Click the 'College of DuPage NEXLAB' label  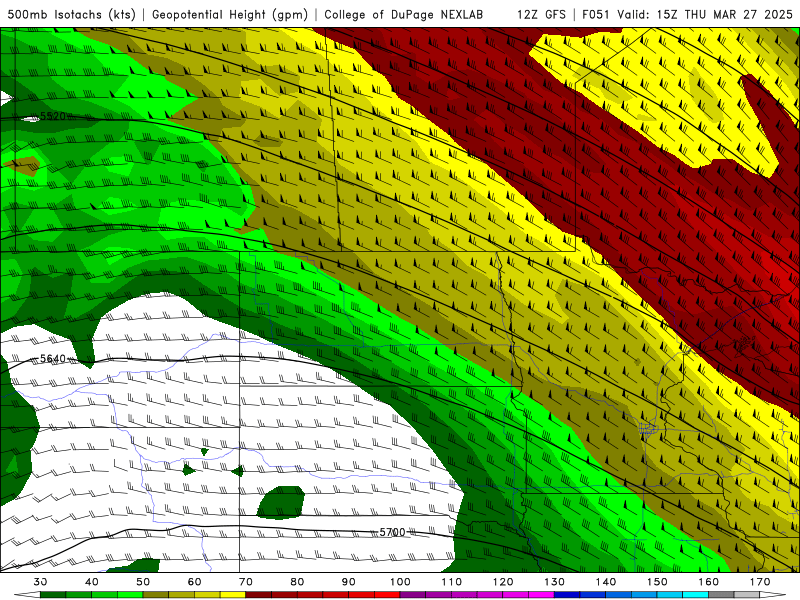click(404, 14)
